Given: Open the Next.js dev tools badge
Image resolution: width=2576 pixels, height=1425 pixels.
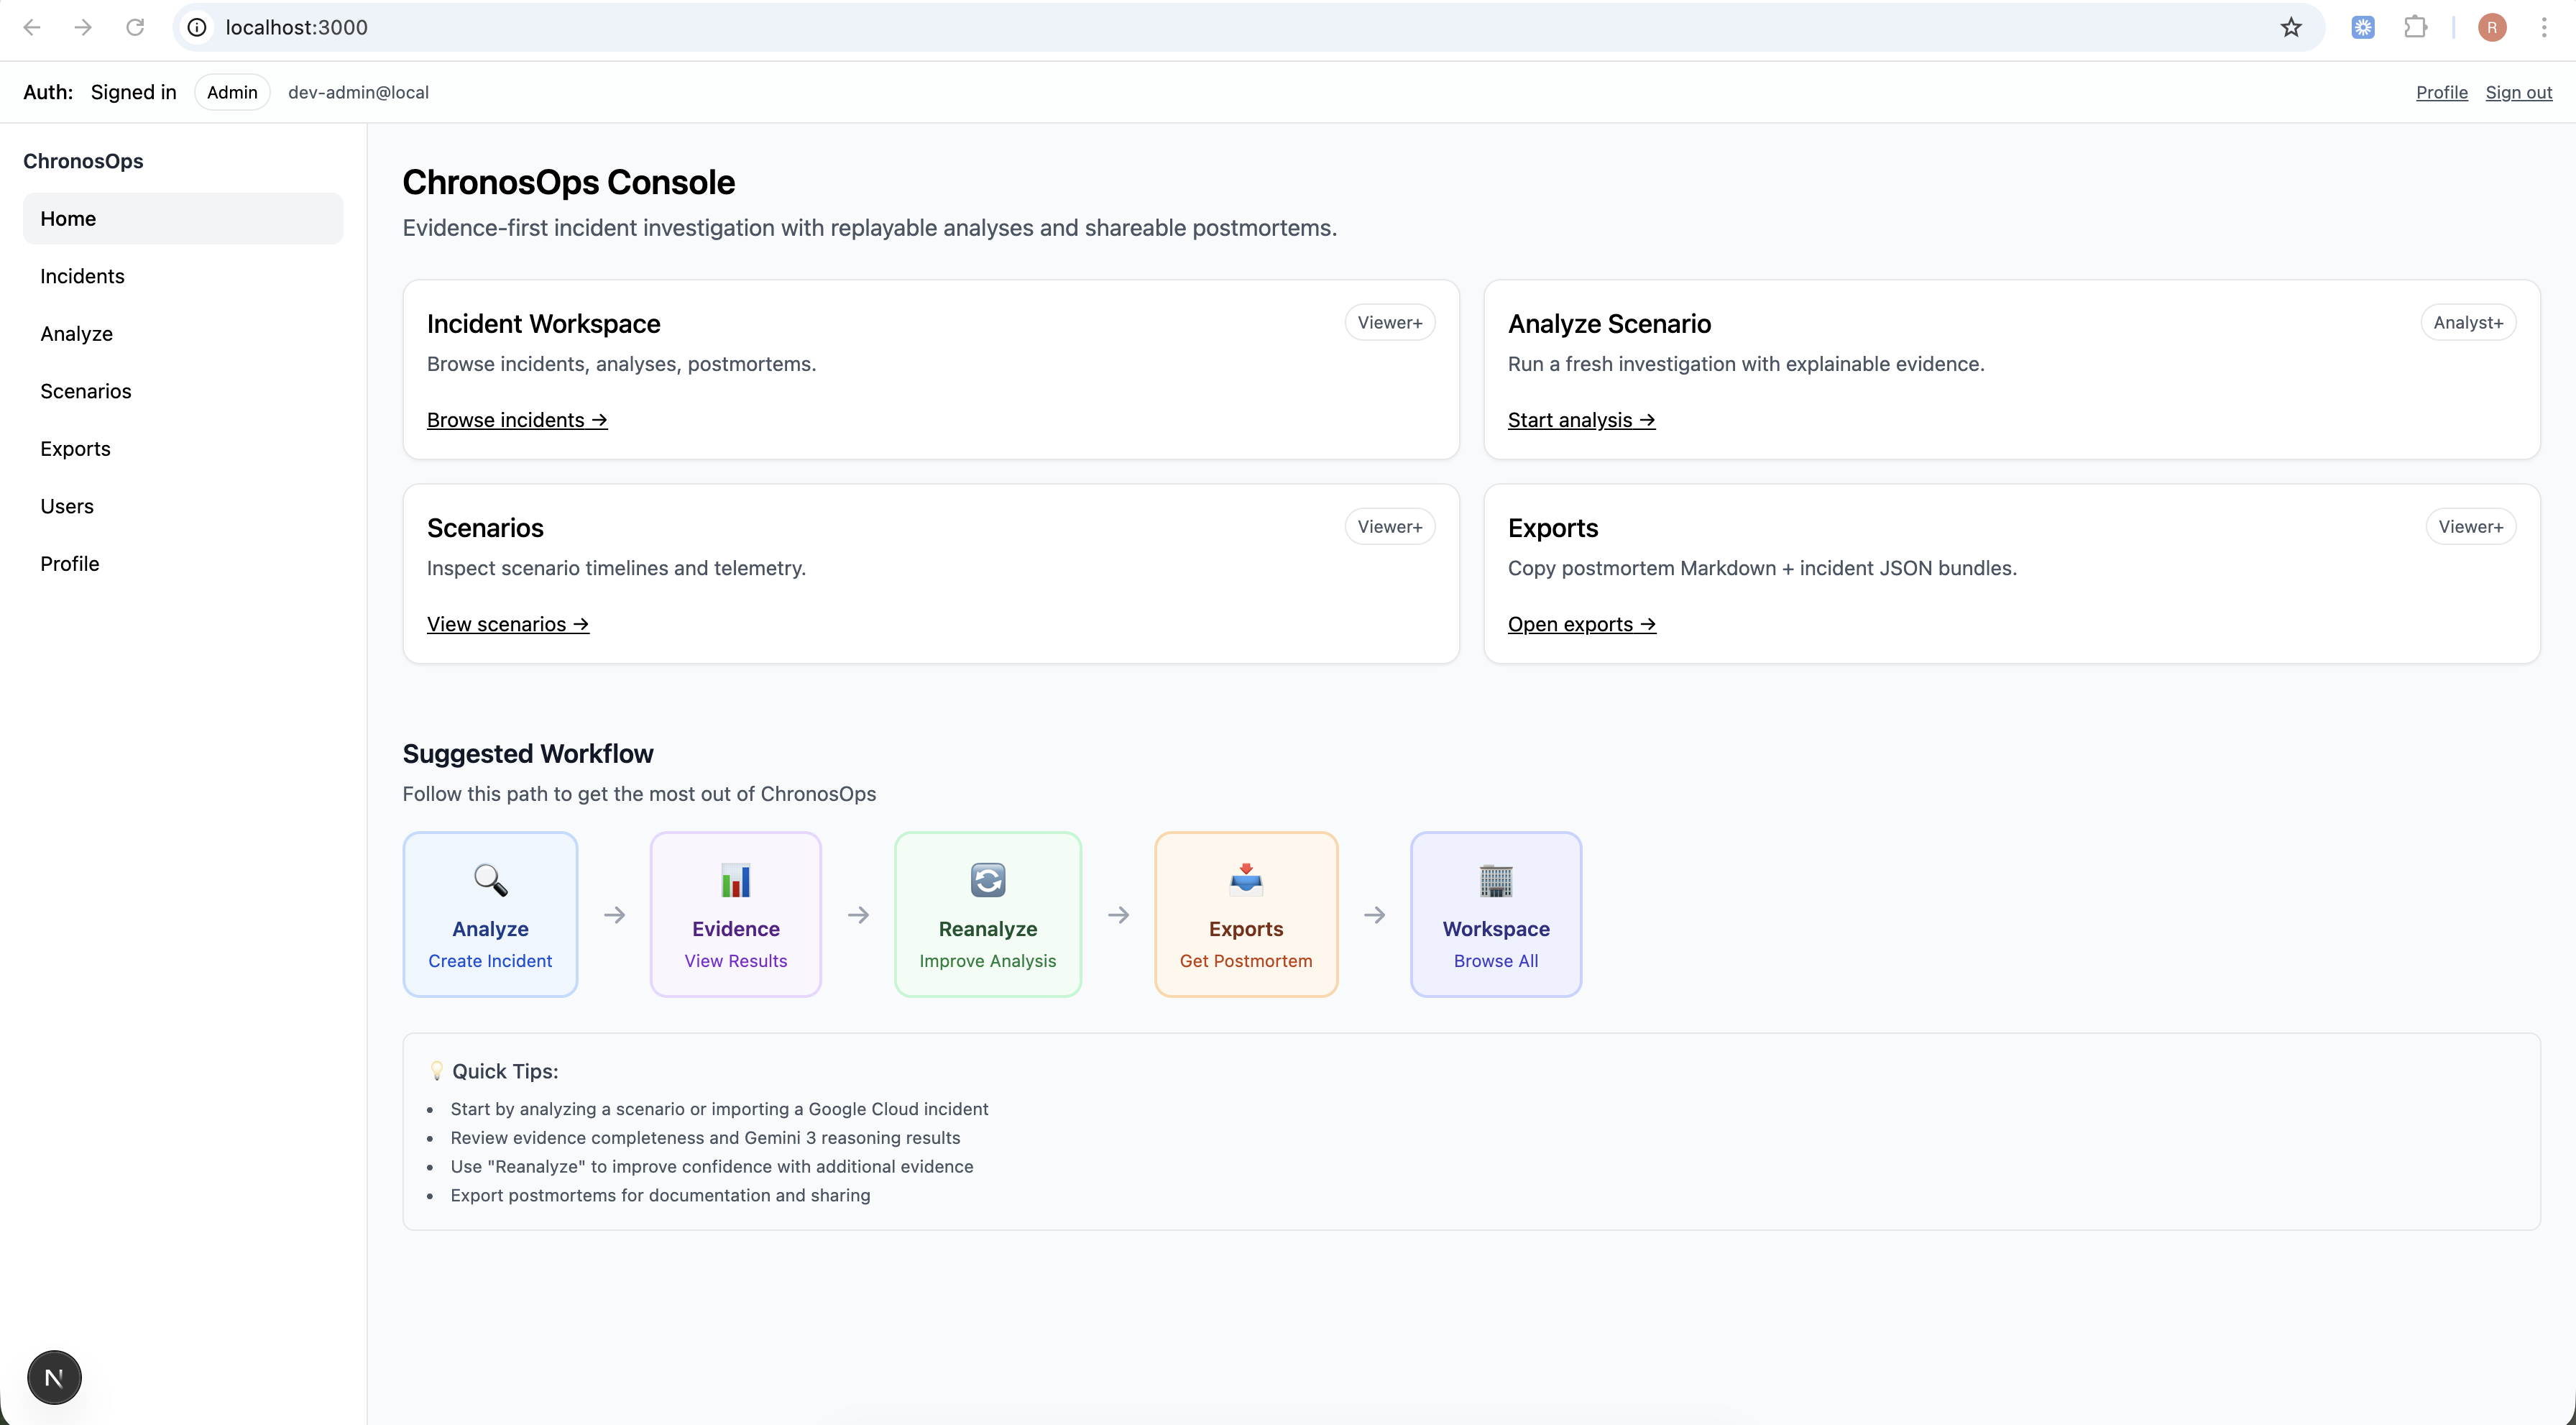Looking at the screenshot, I should 54,1377.
